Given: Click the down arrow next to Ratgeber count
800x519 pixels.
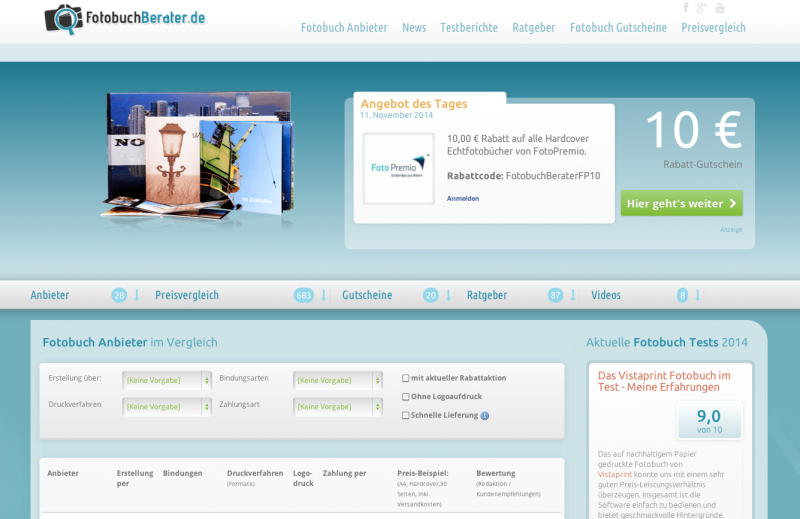Looking at the screenshot, I should tap(573, 295).
